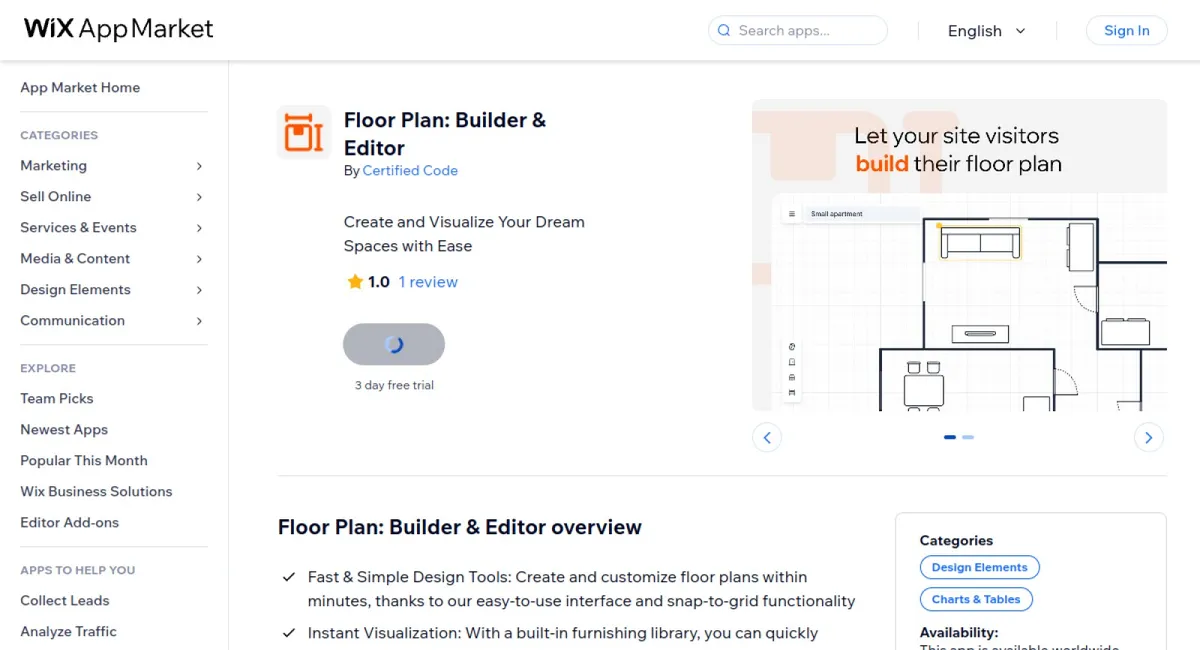This screenshot has width=1200, height=650.
Task: Click the Floor Plan app logo icon
Action: point(303,132)
